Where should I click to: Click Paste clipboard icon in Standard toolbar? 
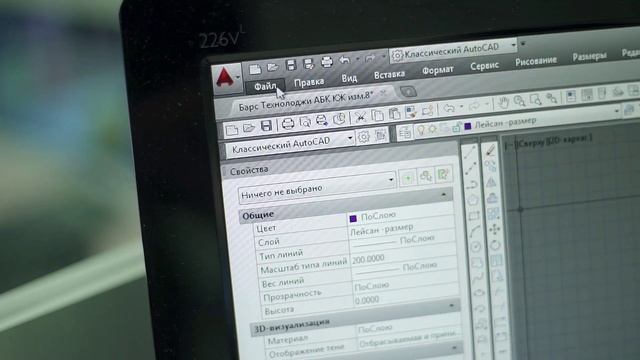[394, 113]
